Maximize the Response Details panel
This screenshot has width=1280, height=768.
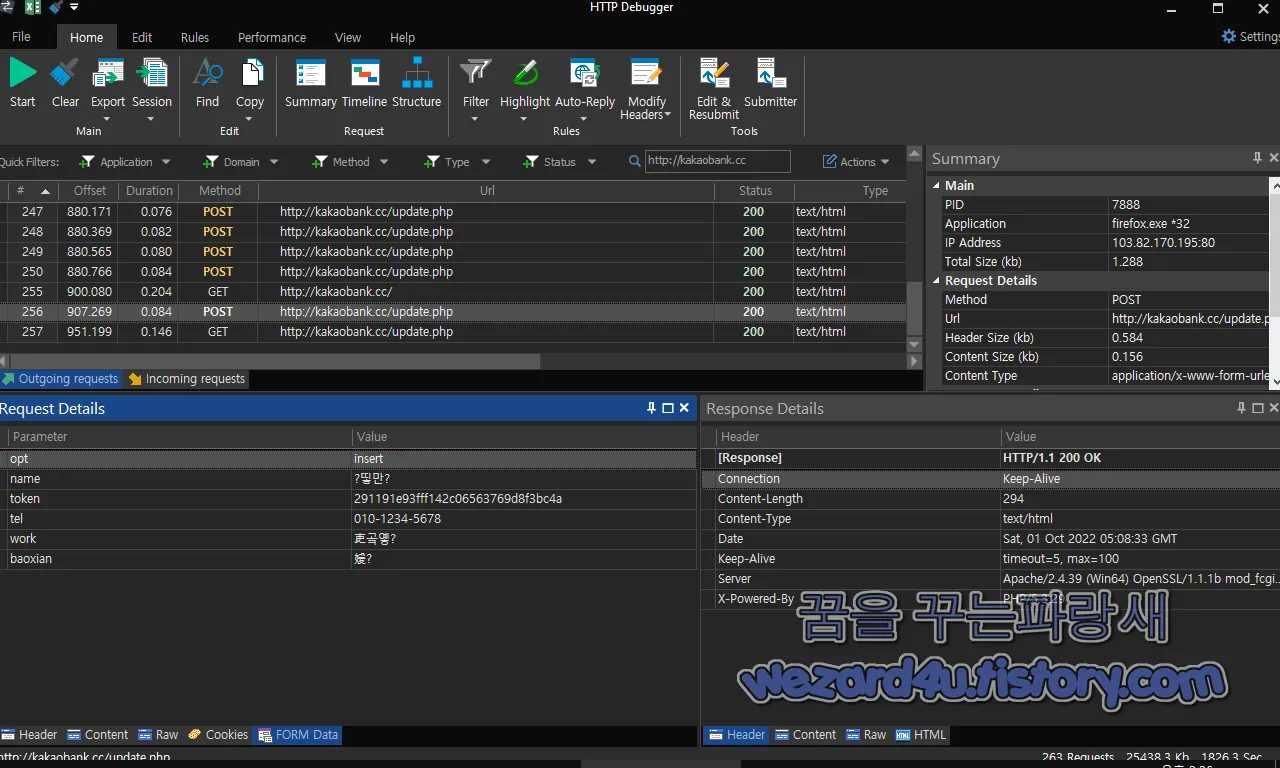tap(1257, 408)
